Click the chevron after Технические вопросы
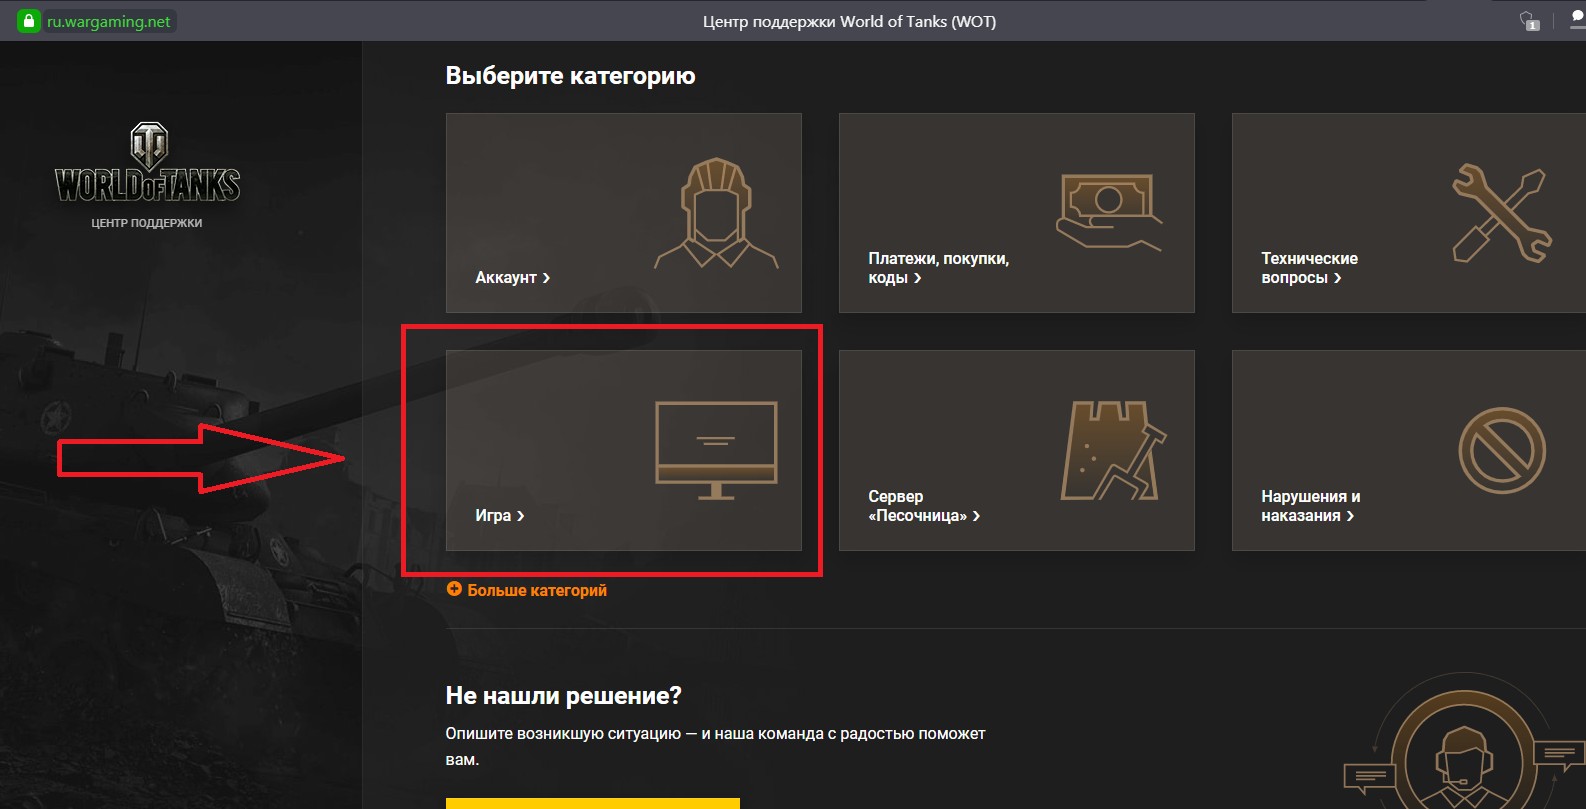Image resolution: width=1586 pixels, height=809 pixels. point(1338,278)
